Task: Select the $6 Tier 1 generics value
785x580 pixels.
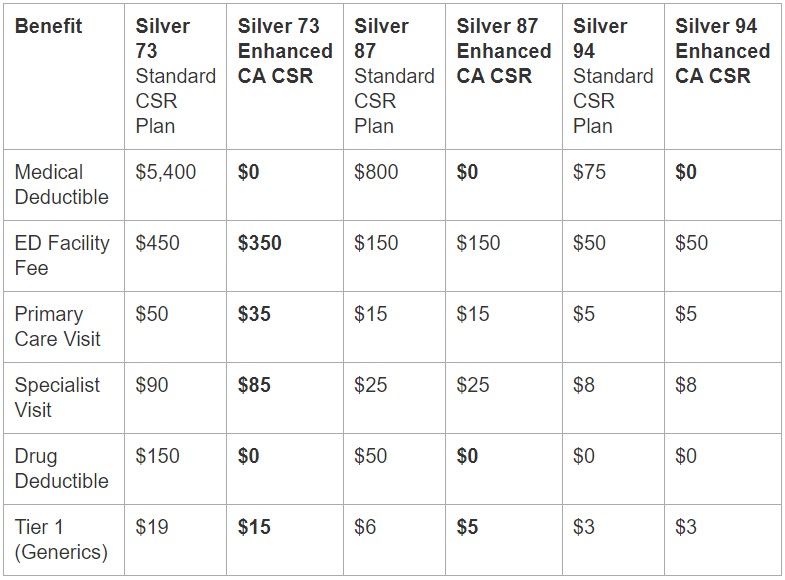Action: coord(365,527)
